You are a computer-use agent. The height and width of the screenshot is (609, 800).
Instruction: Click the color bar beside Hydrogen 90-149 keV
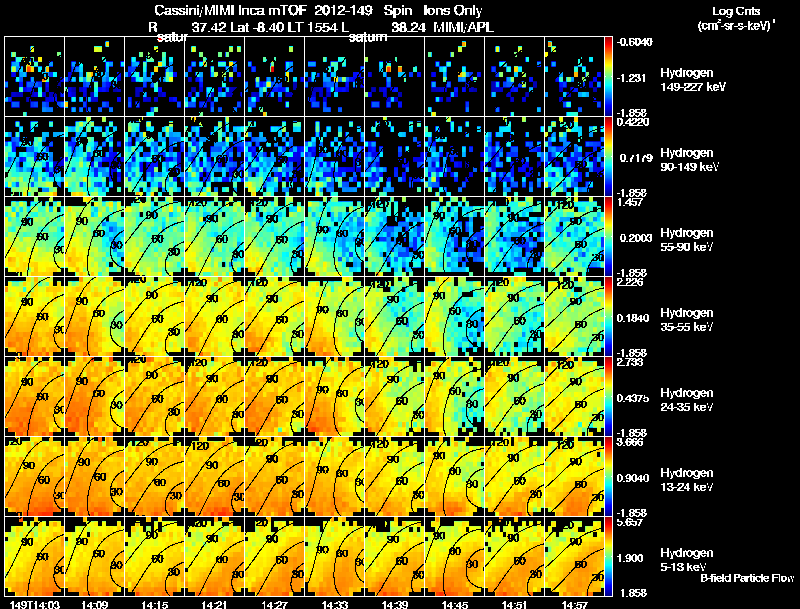[608, 157]
